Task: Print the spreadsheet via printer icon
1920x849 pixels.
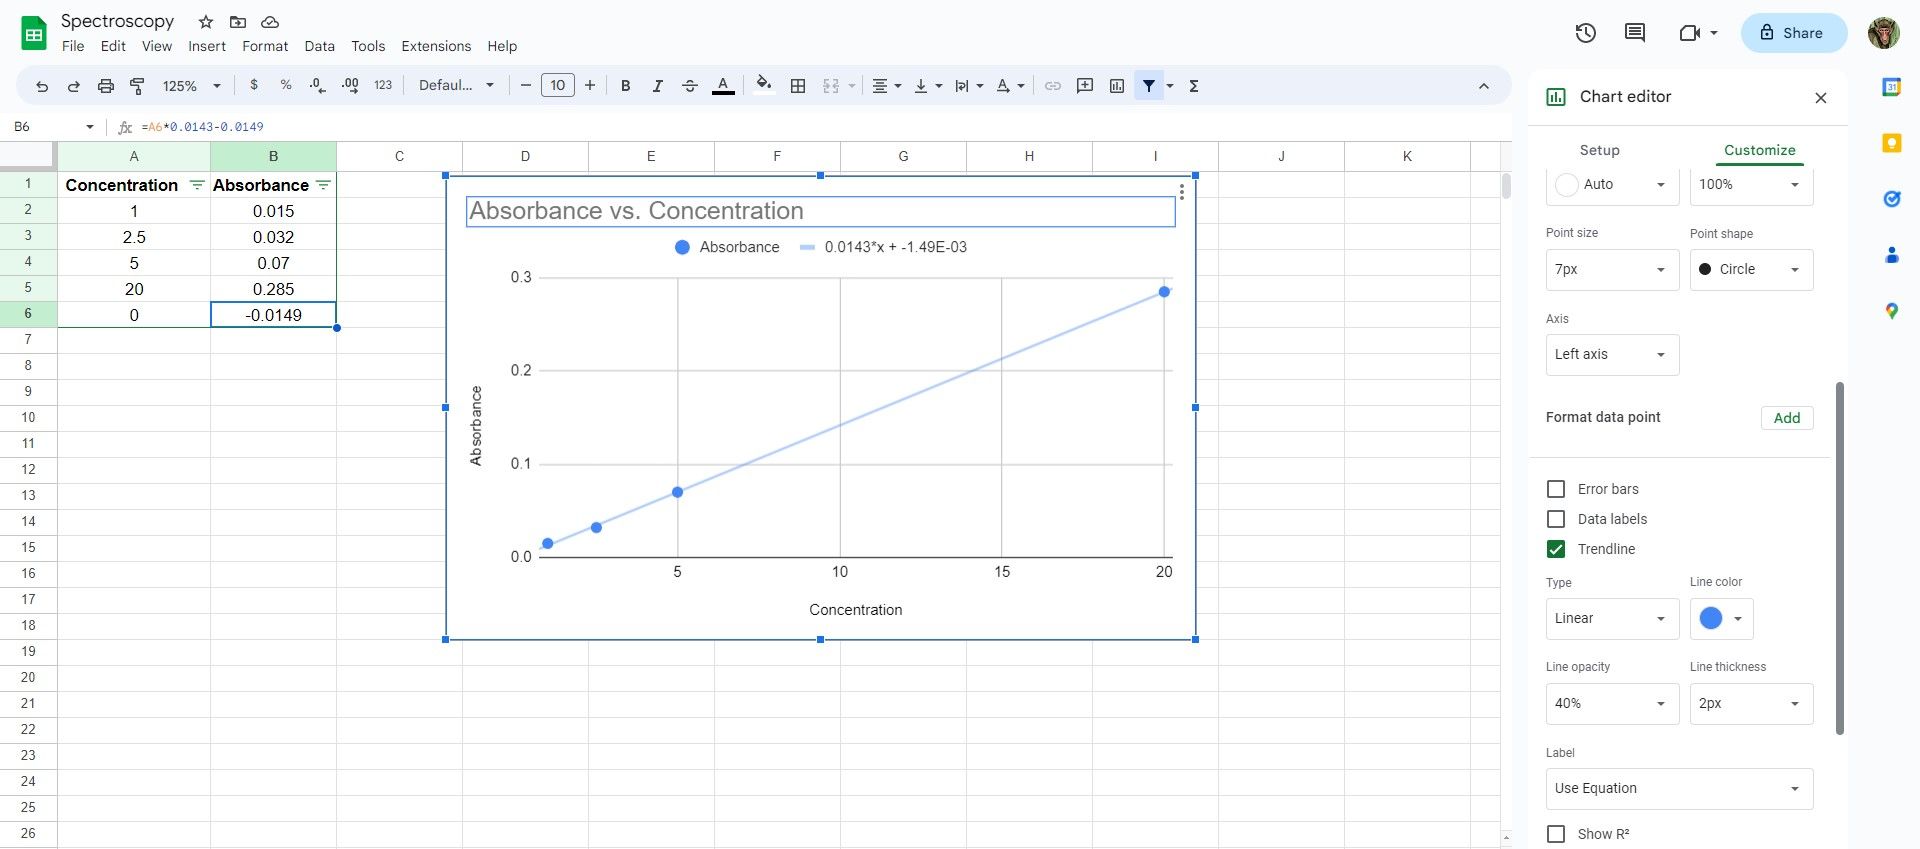Action: tap(106, 86)
